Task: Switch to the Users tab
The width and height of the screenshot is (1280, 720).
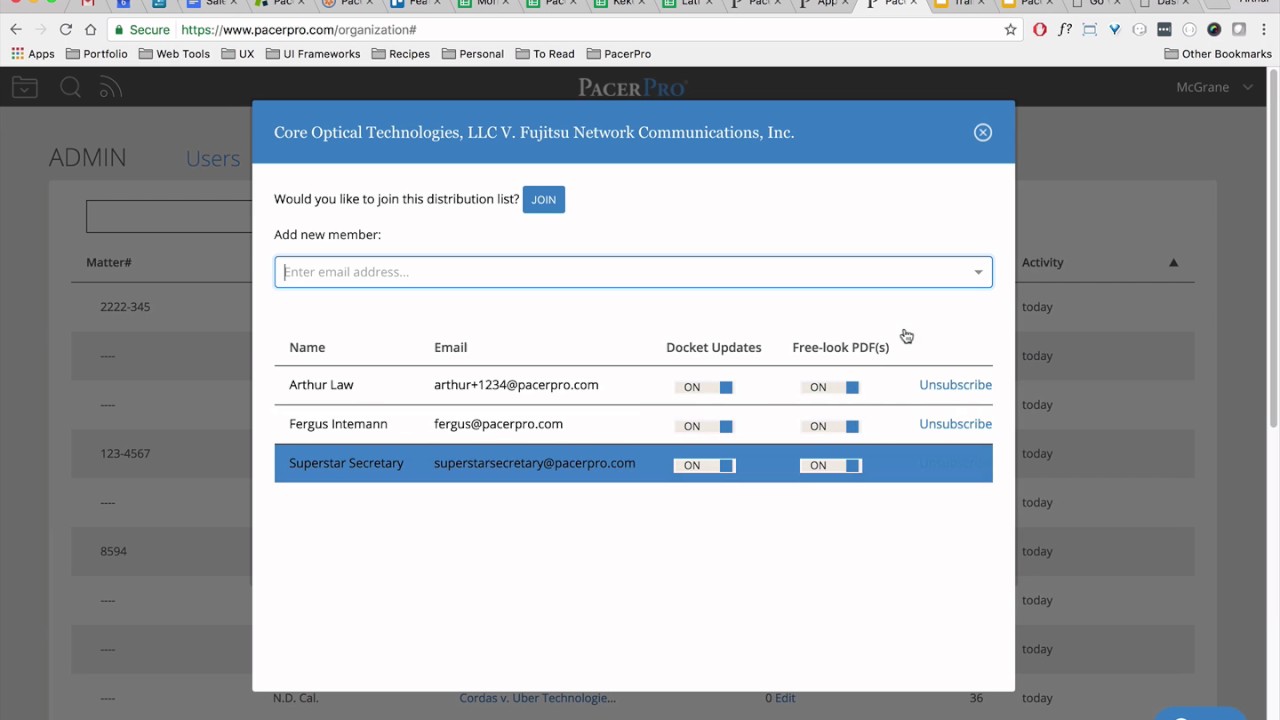Action: [213, 158]
